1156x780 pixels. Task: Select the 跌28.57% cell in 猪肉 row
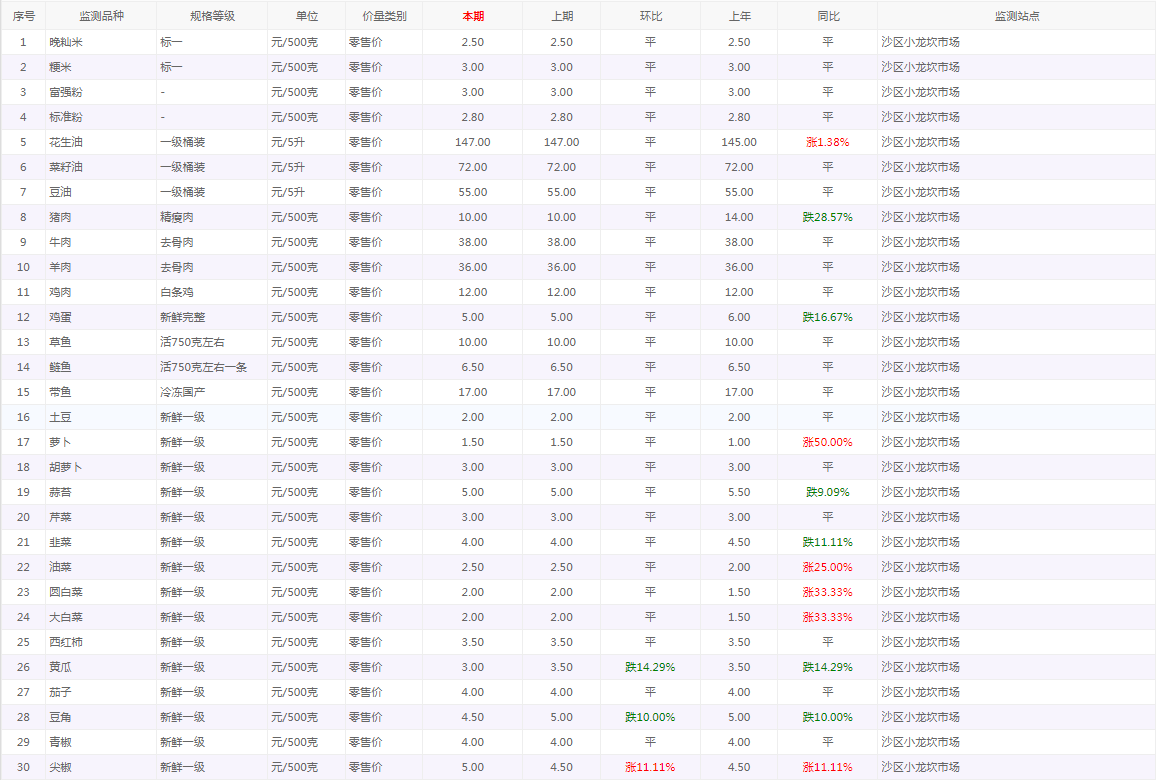(827, 217)
